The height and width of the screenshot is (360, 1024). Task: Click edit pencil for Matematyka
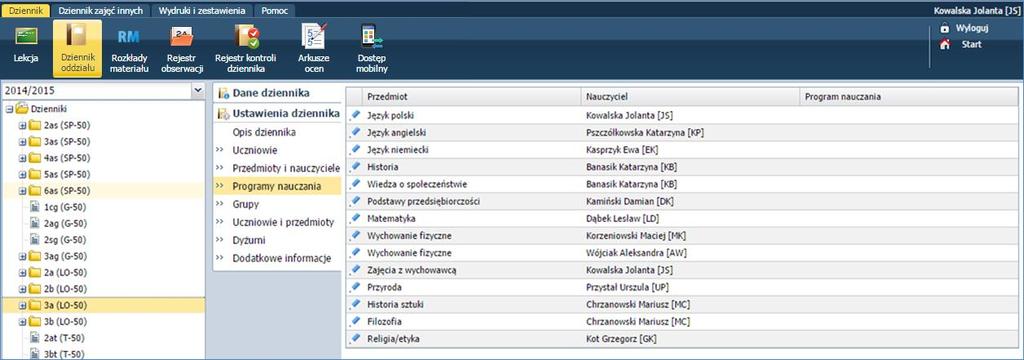(355, 218)
